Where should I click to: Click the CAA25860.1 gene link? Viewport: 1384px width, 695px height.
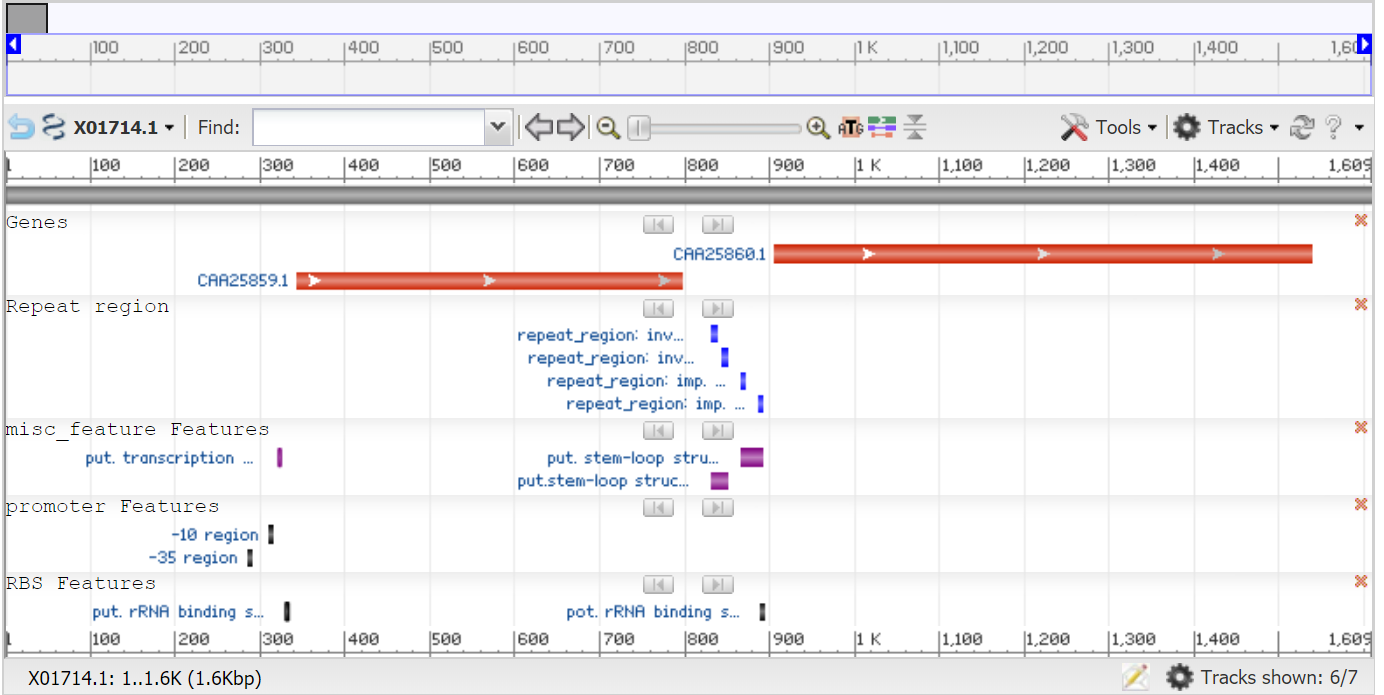tap(719, 254)
